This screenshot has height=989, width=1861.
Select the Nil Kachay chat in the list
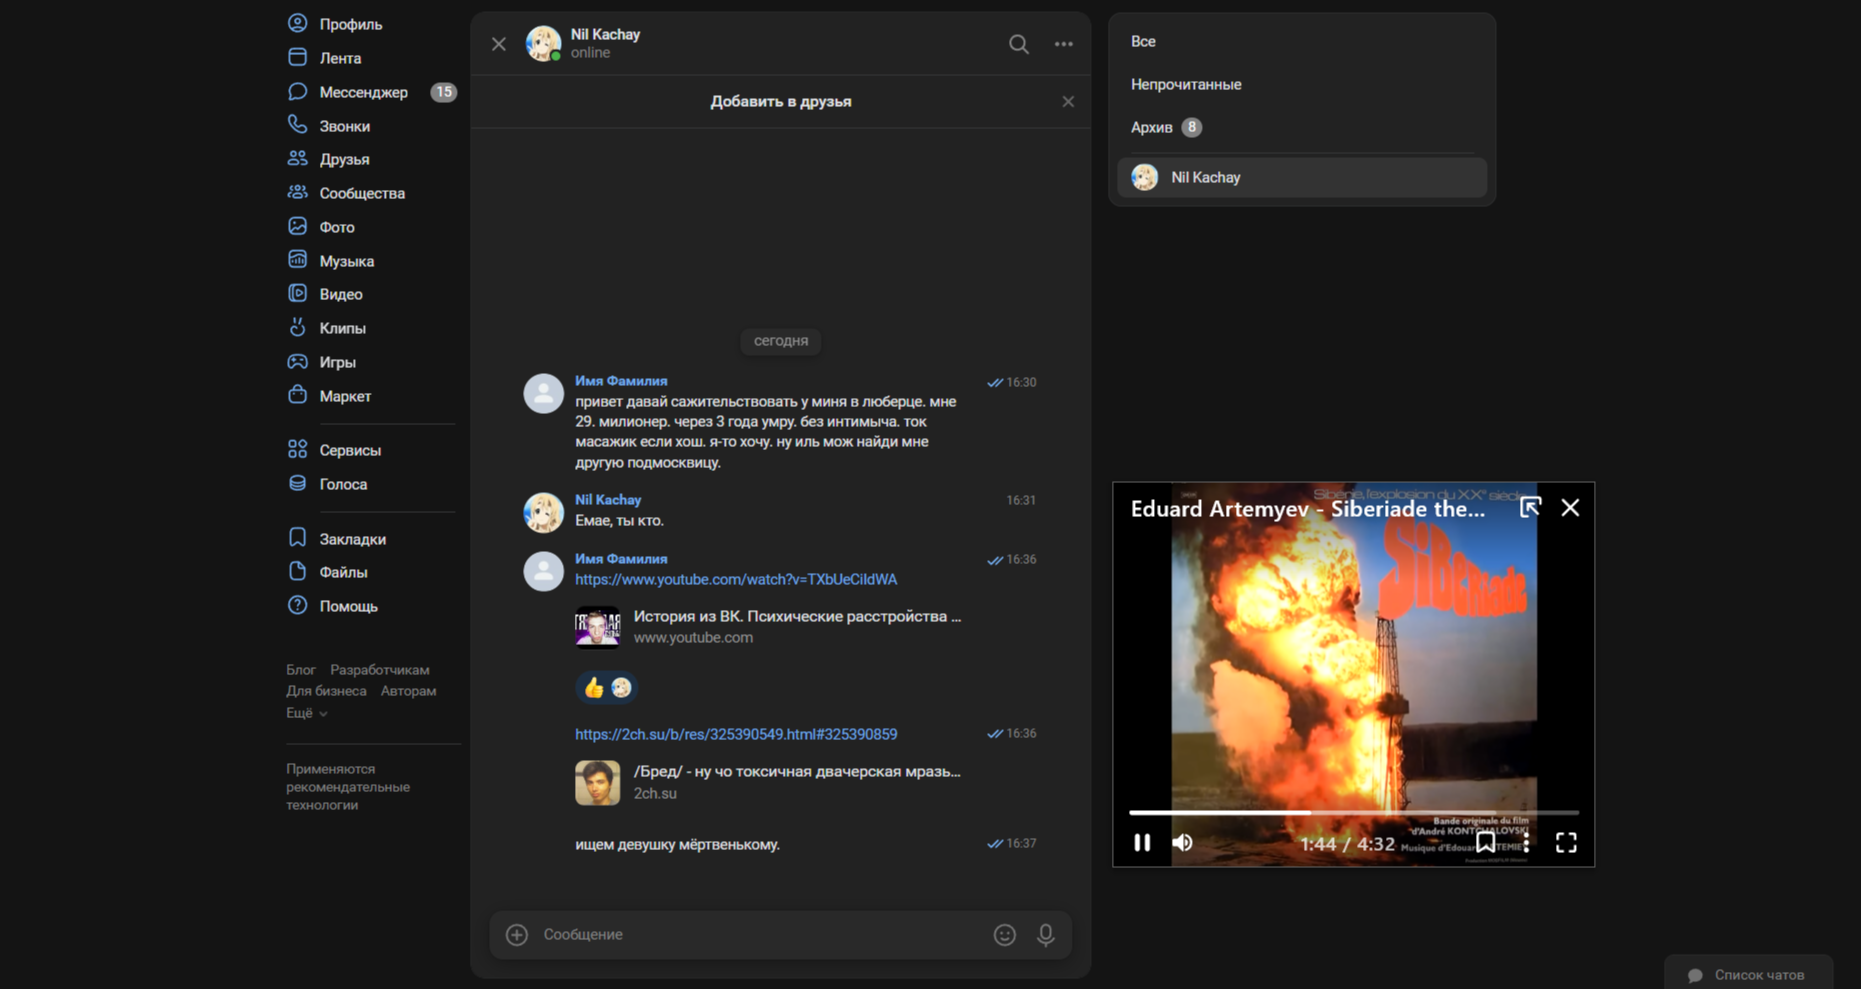tap(1301, 177)
